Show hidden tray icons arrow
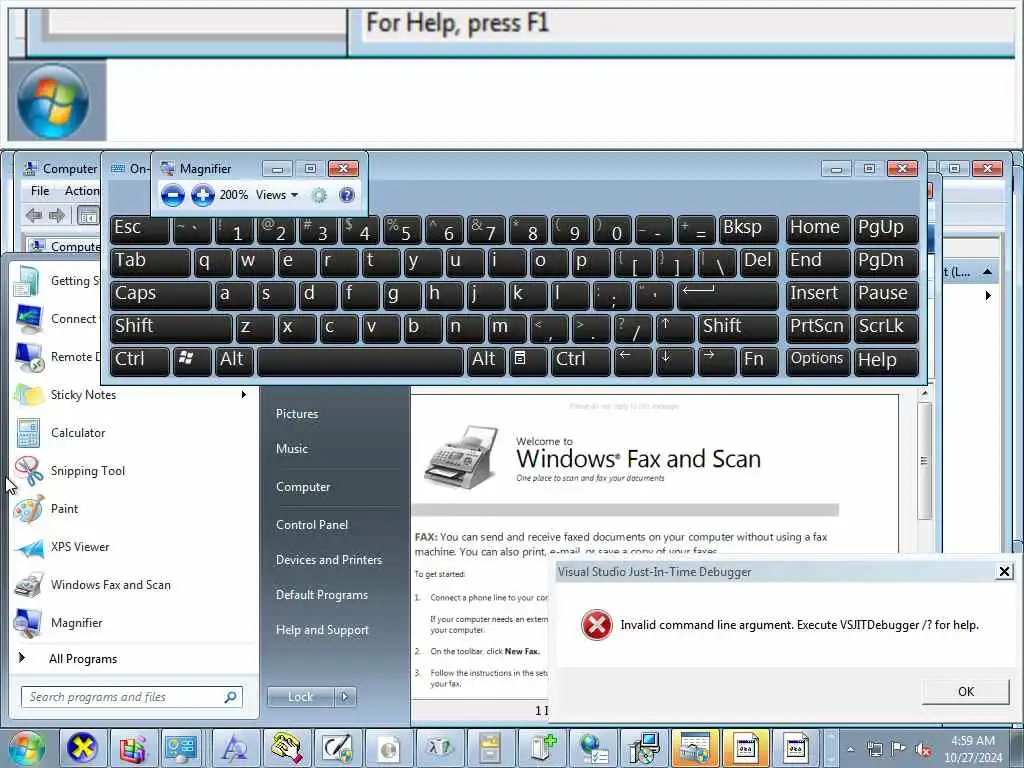 [850, 750]
